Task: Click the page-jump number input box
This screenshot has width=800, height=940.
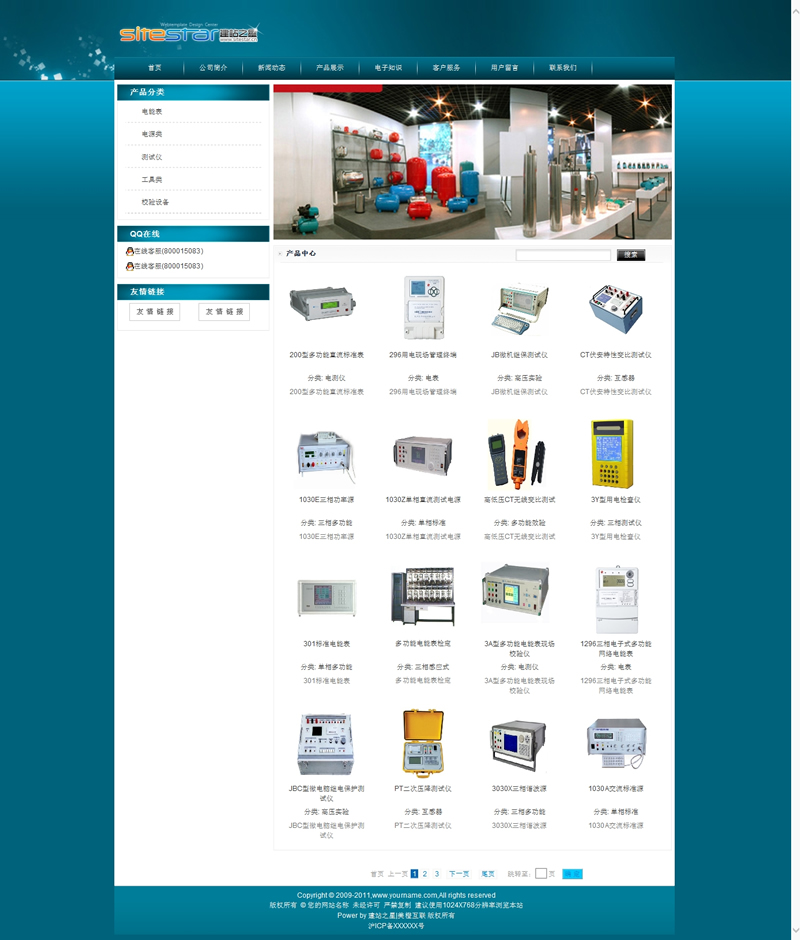Action: click(541, 873)
